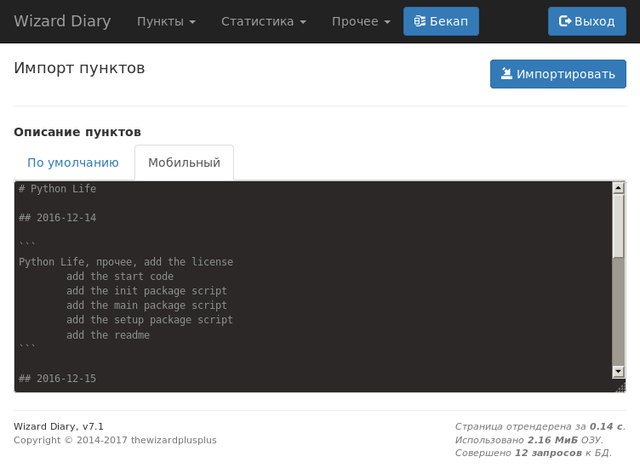Select the Мобильный tab
The image size is (640, 468).
click(184, 162)
